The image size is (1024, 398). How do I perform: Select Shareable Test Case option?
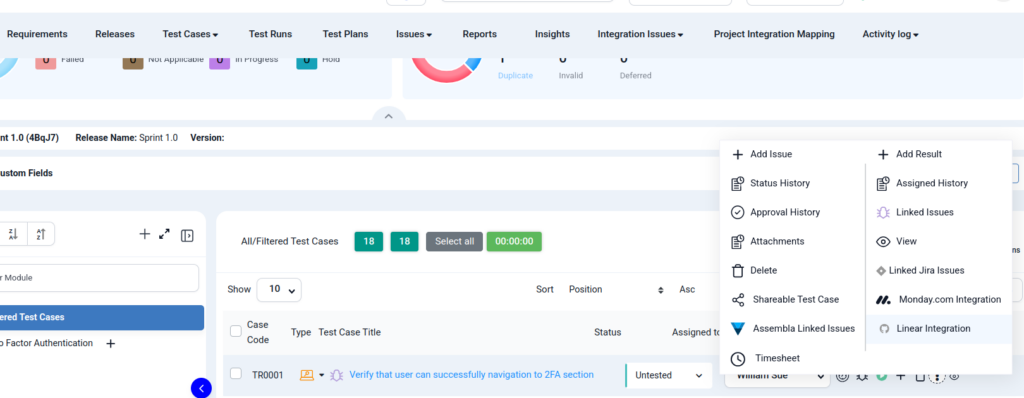[785, 299]
